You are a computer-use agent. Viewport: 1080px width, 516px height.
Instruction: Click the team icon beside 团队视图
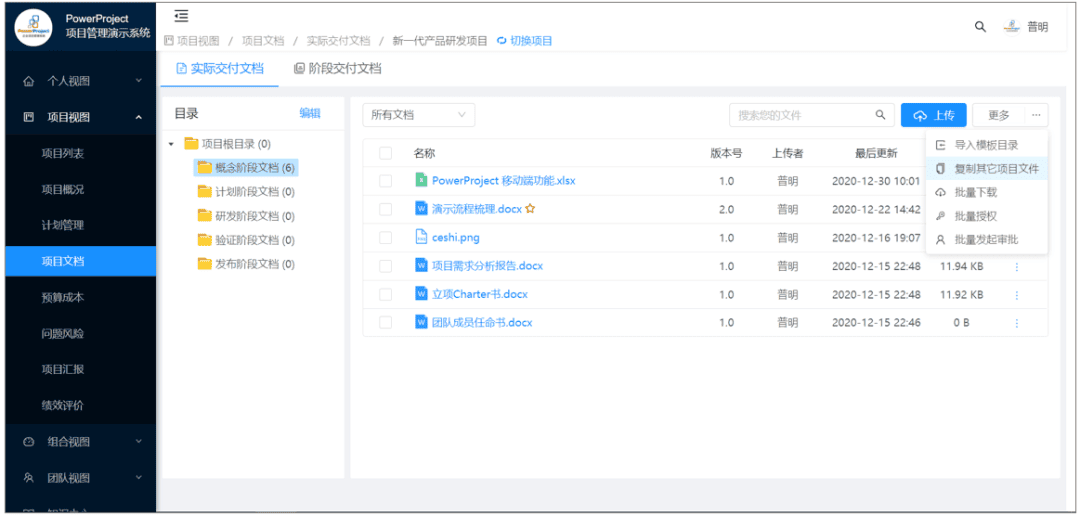[28, 477]
